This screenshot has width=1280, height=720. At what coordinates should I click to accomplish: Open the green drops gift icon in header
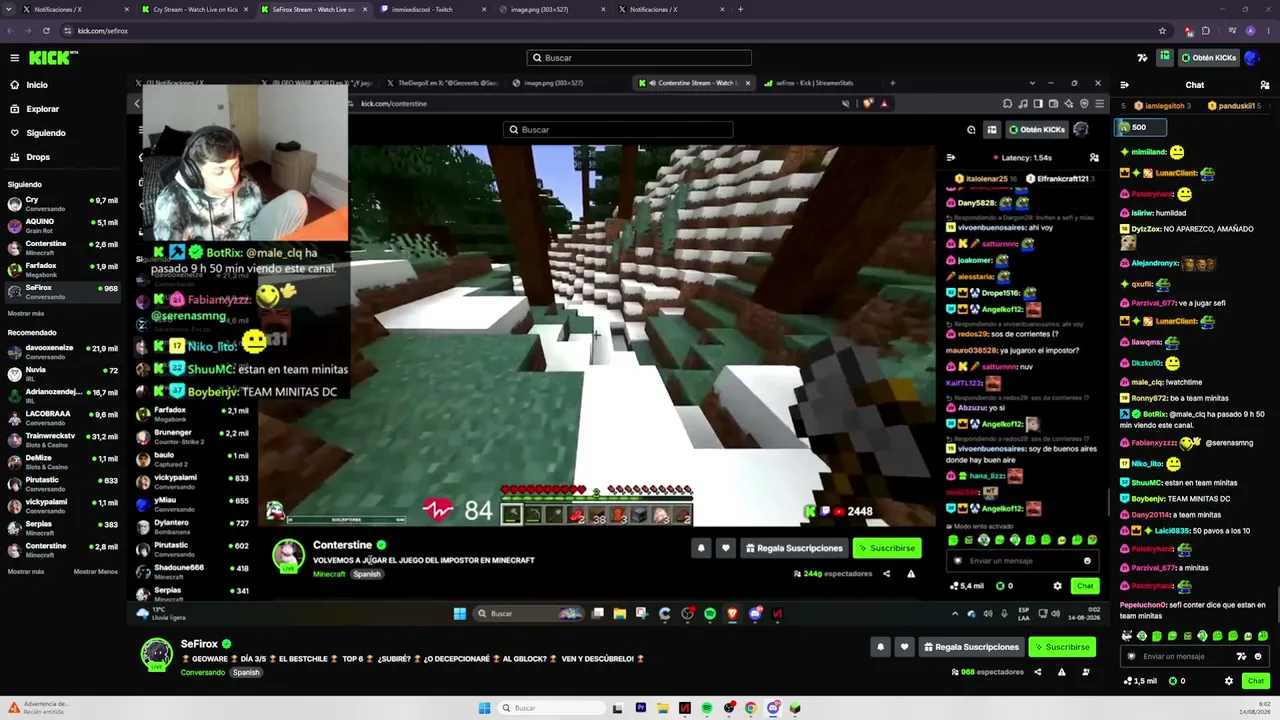[x=1165, y=58]
